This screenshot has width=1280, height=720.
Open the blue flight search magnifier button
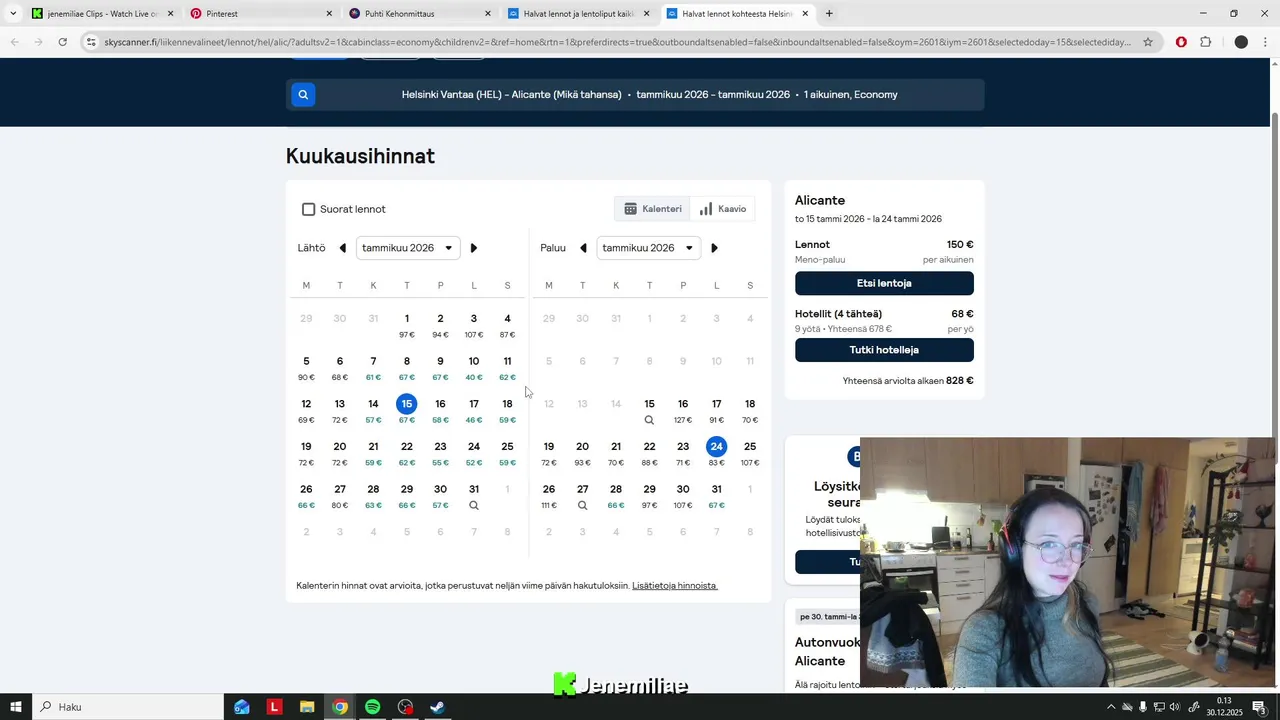[x=303, y=95]
